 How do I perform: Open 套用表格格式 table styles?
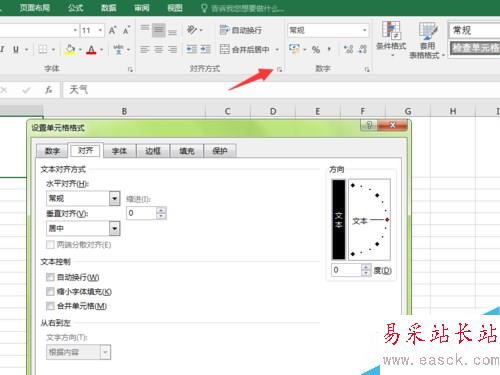(427, 40)
